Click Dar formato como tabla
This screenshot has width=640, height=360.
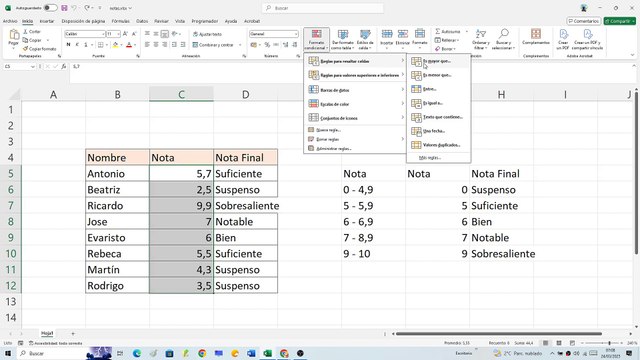[342, 40]
